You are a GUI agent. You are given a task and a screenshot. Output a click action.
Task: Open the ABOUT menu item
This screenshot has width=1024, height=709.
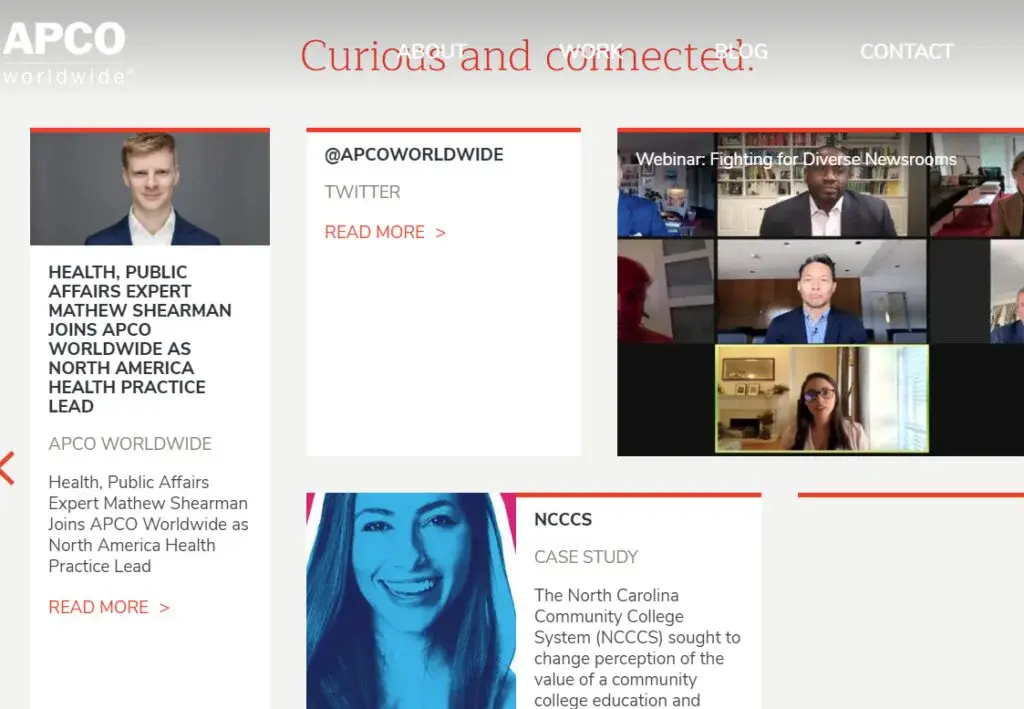(x=432, y=51)
